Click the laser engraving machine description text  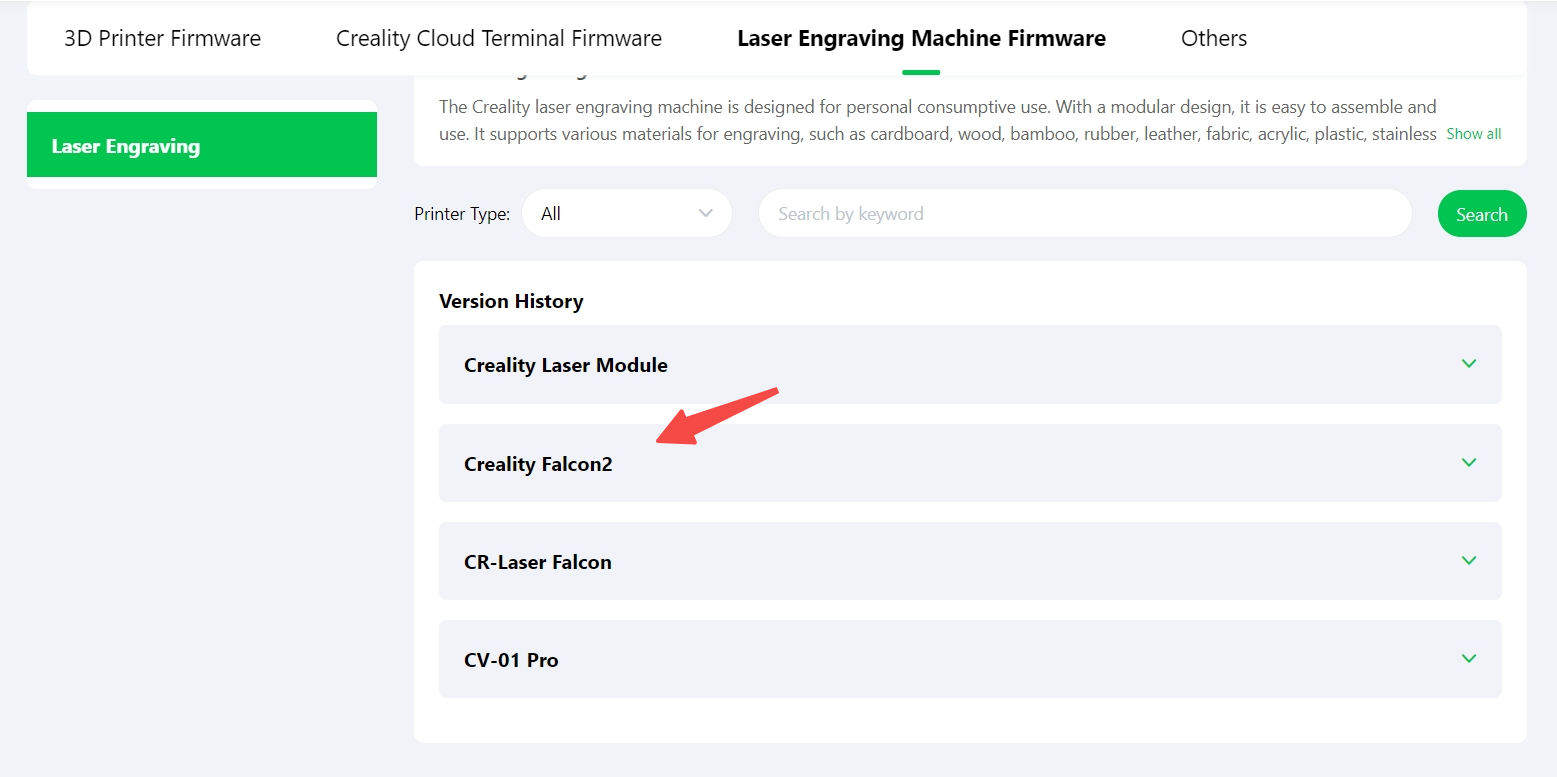(938, 120)
